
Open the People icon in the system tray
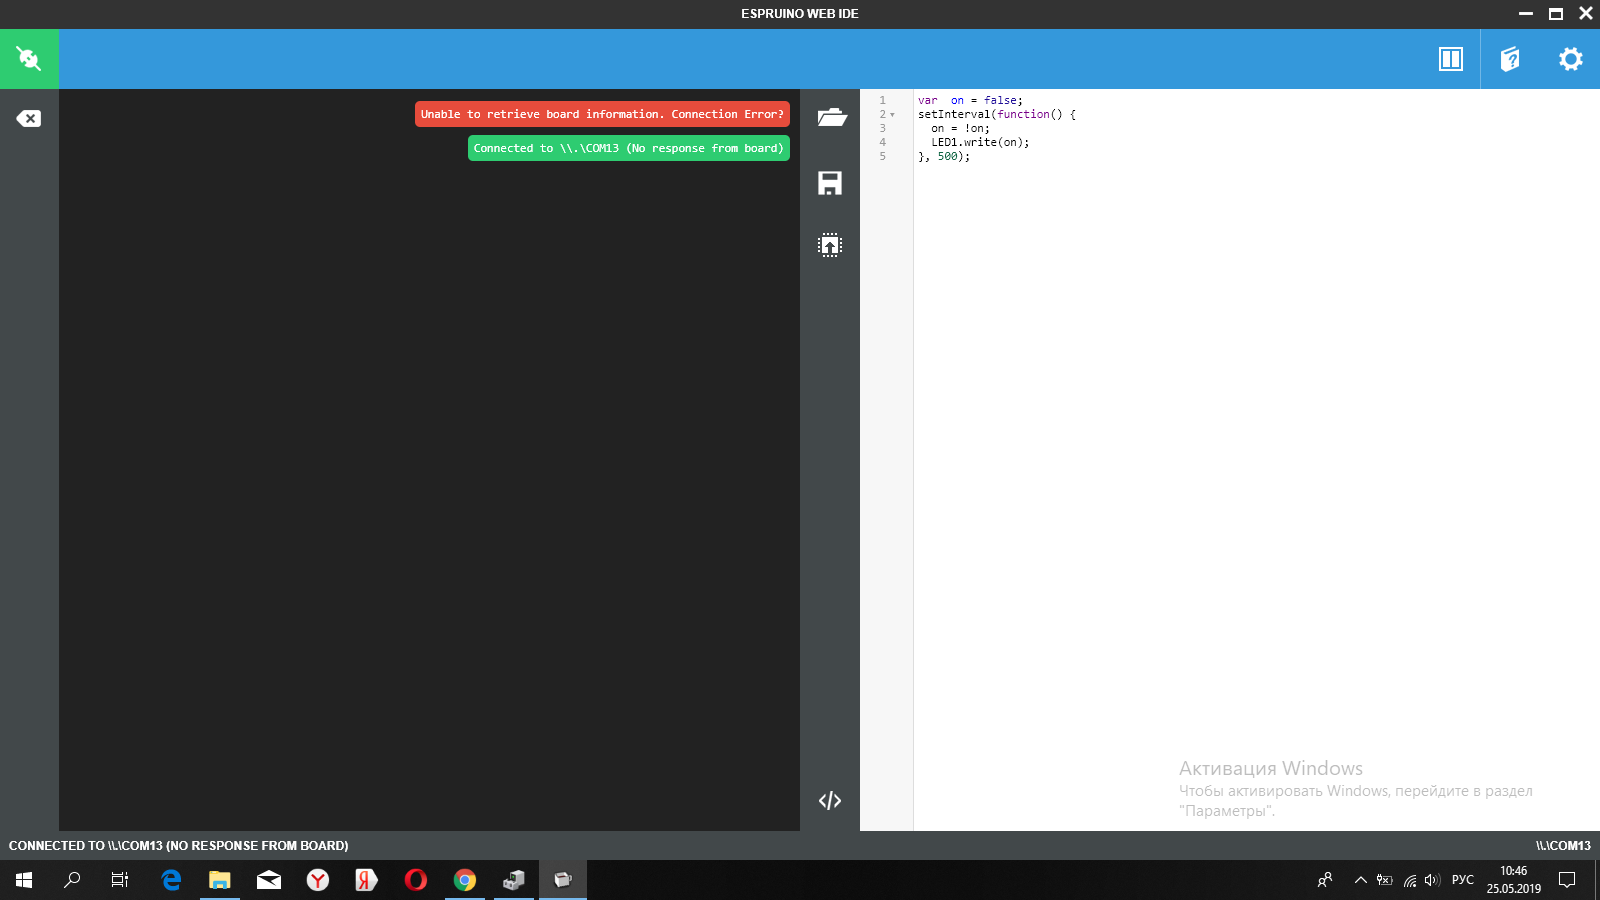click(1325, 880)
